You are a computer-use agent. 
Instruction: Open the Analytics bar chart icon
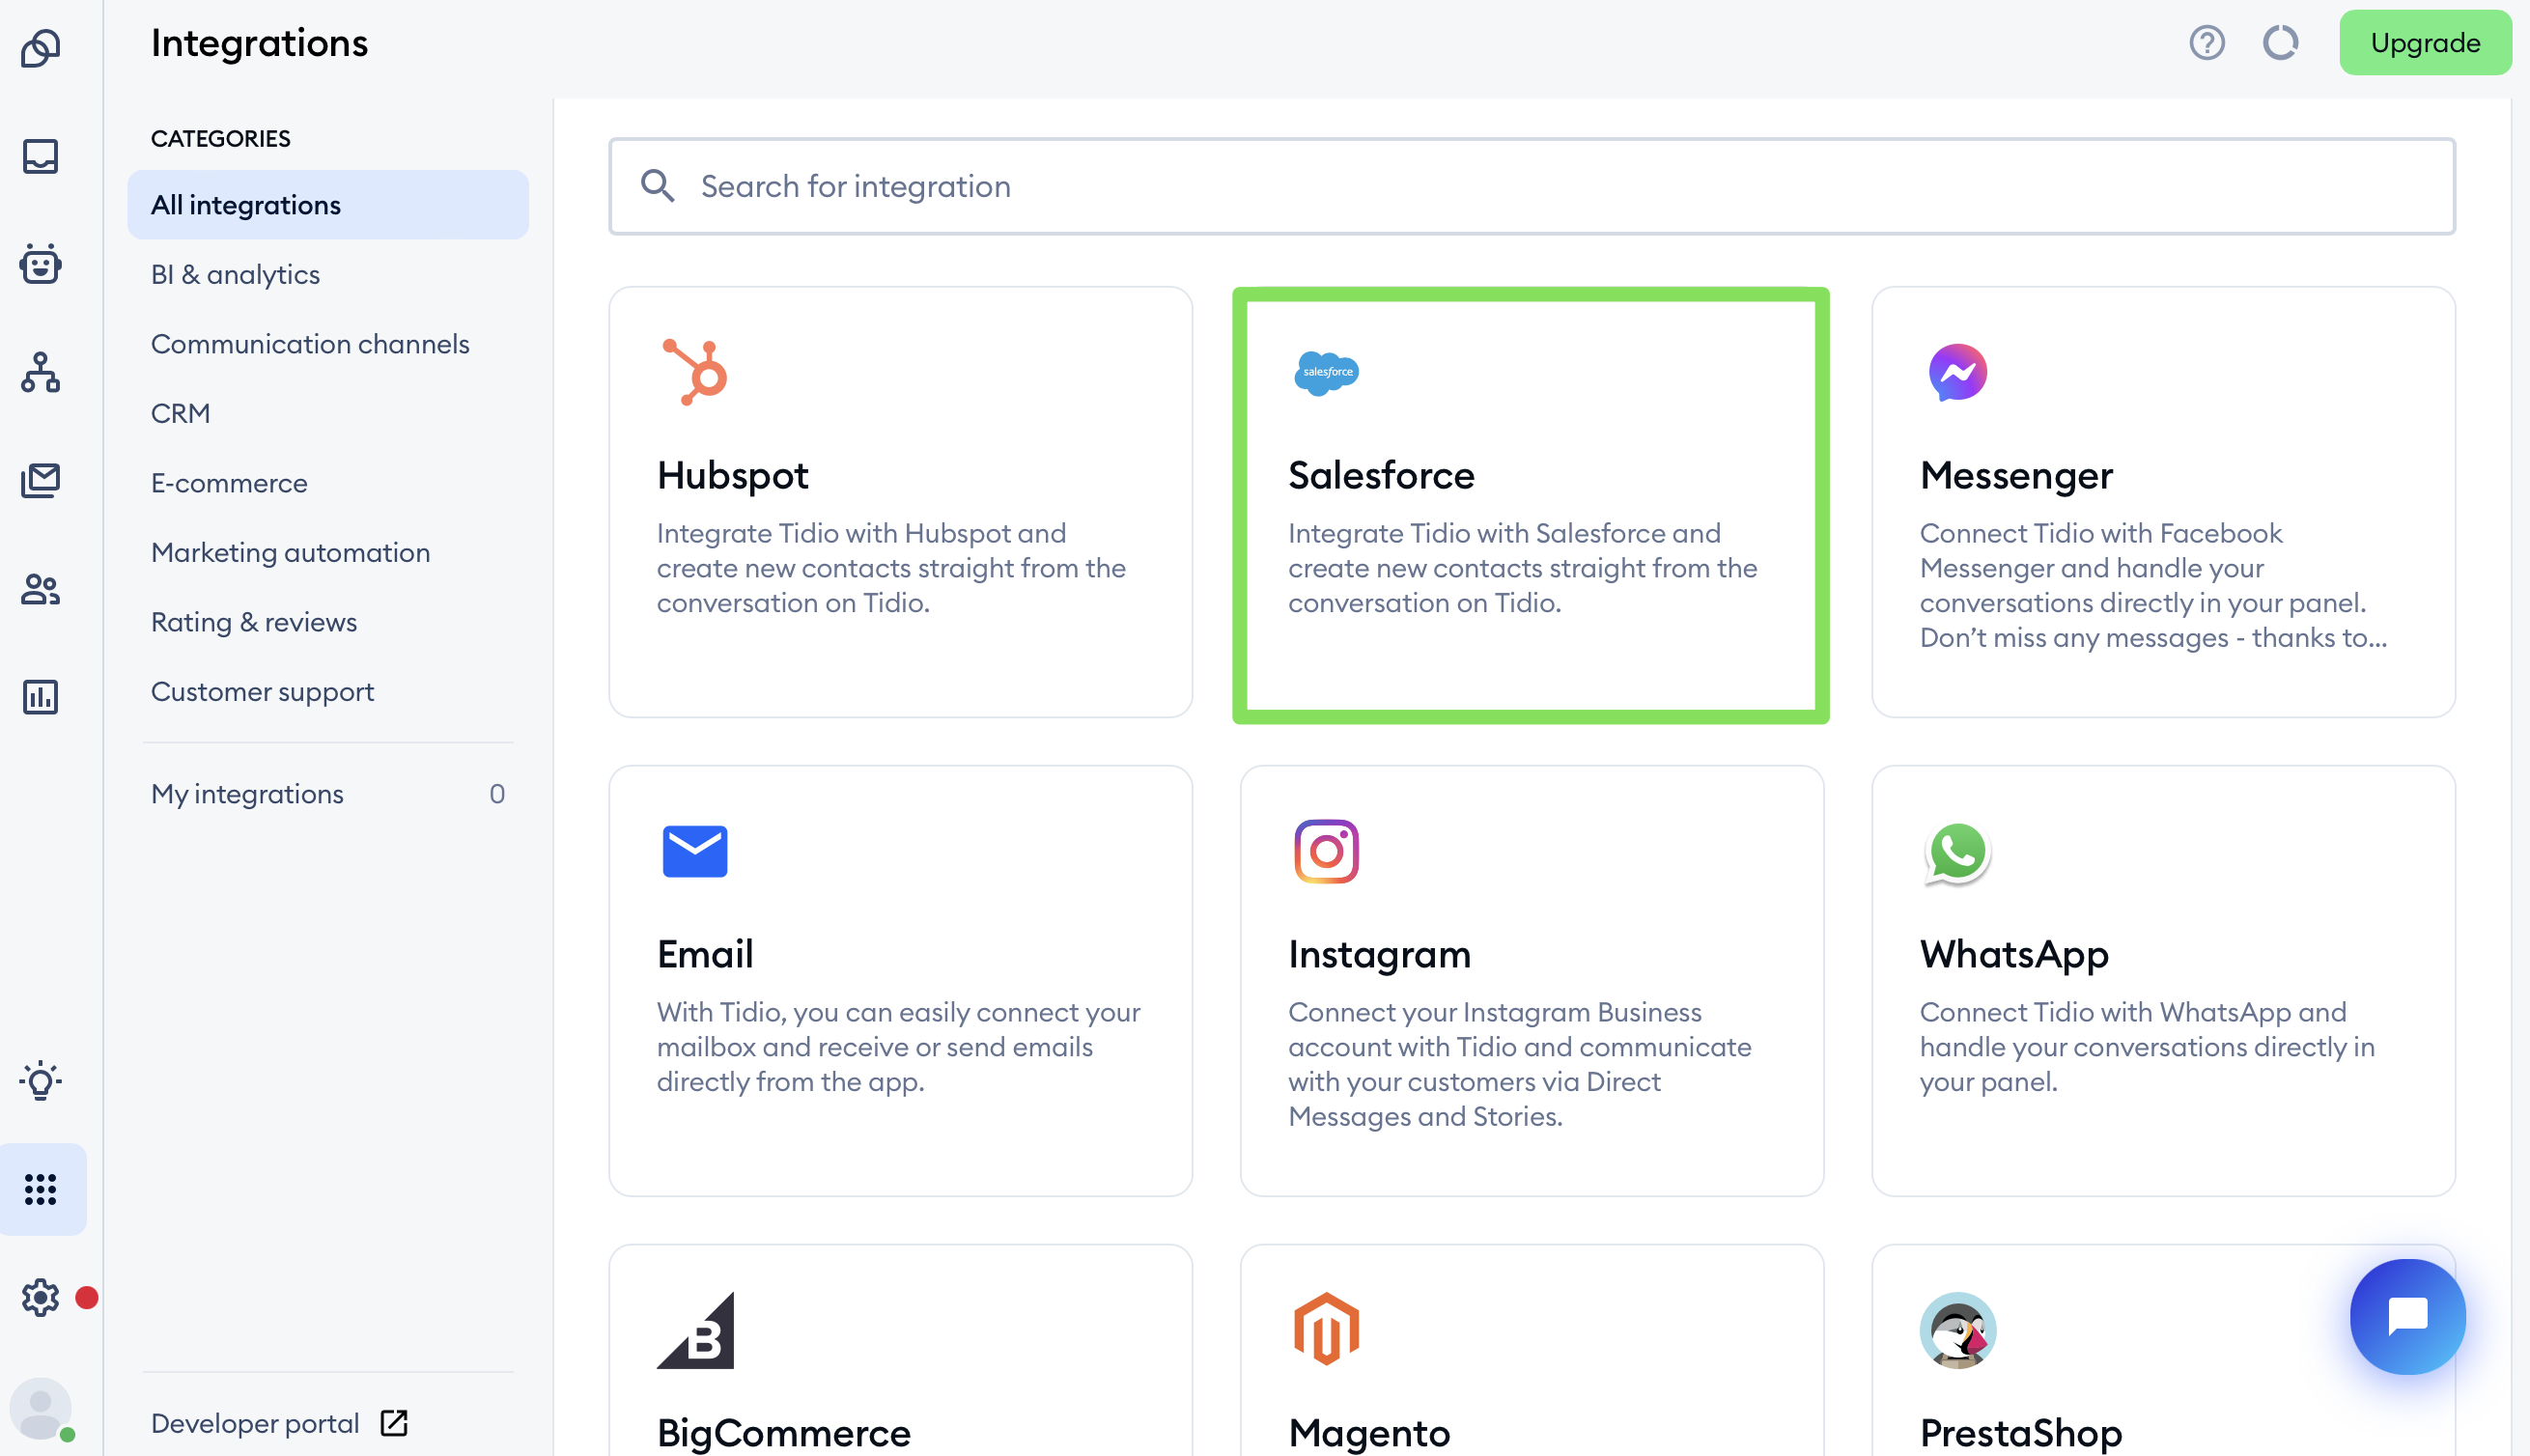point(41,697)
